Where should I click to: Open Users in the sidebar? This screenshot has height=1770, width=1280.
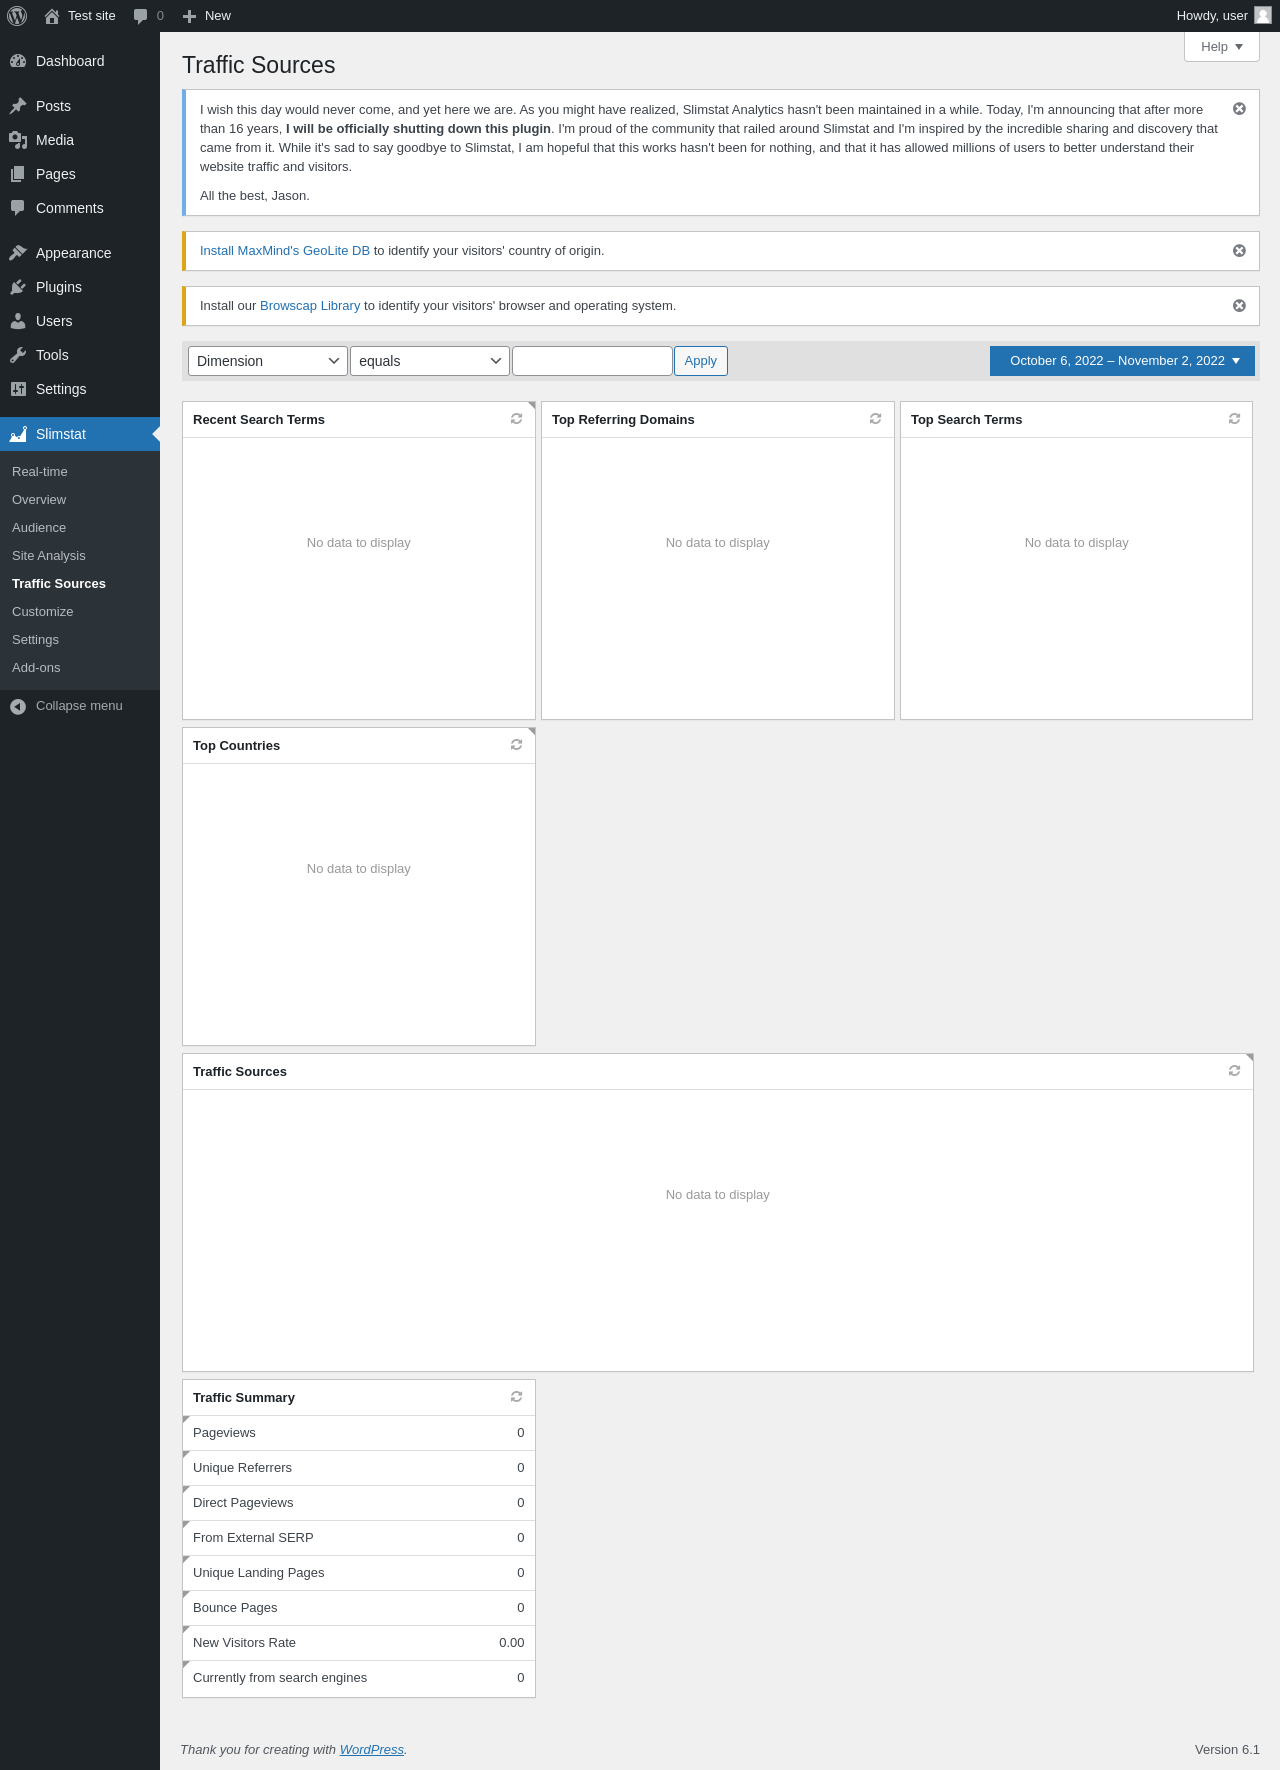click(80, 321)
